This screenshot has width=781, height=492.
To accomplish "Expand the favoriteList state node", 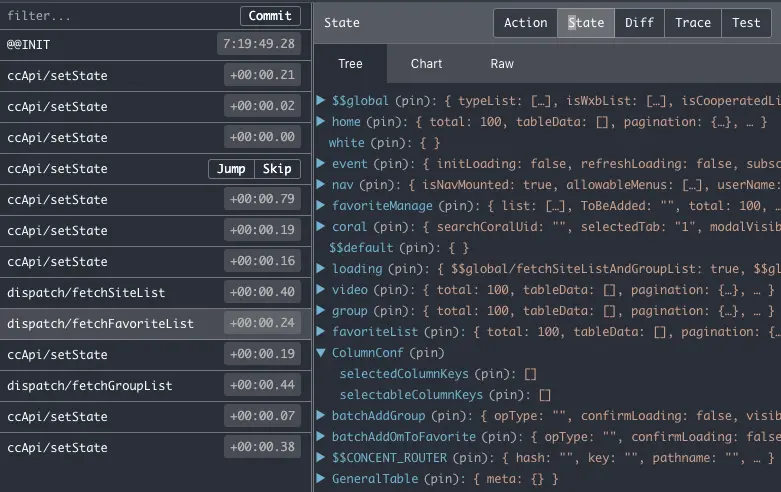I will click(321, 331).
